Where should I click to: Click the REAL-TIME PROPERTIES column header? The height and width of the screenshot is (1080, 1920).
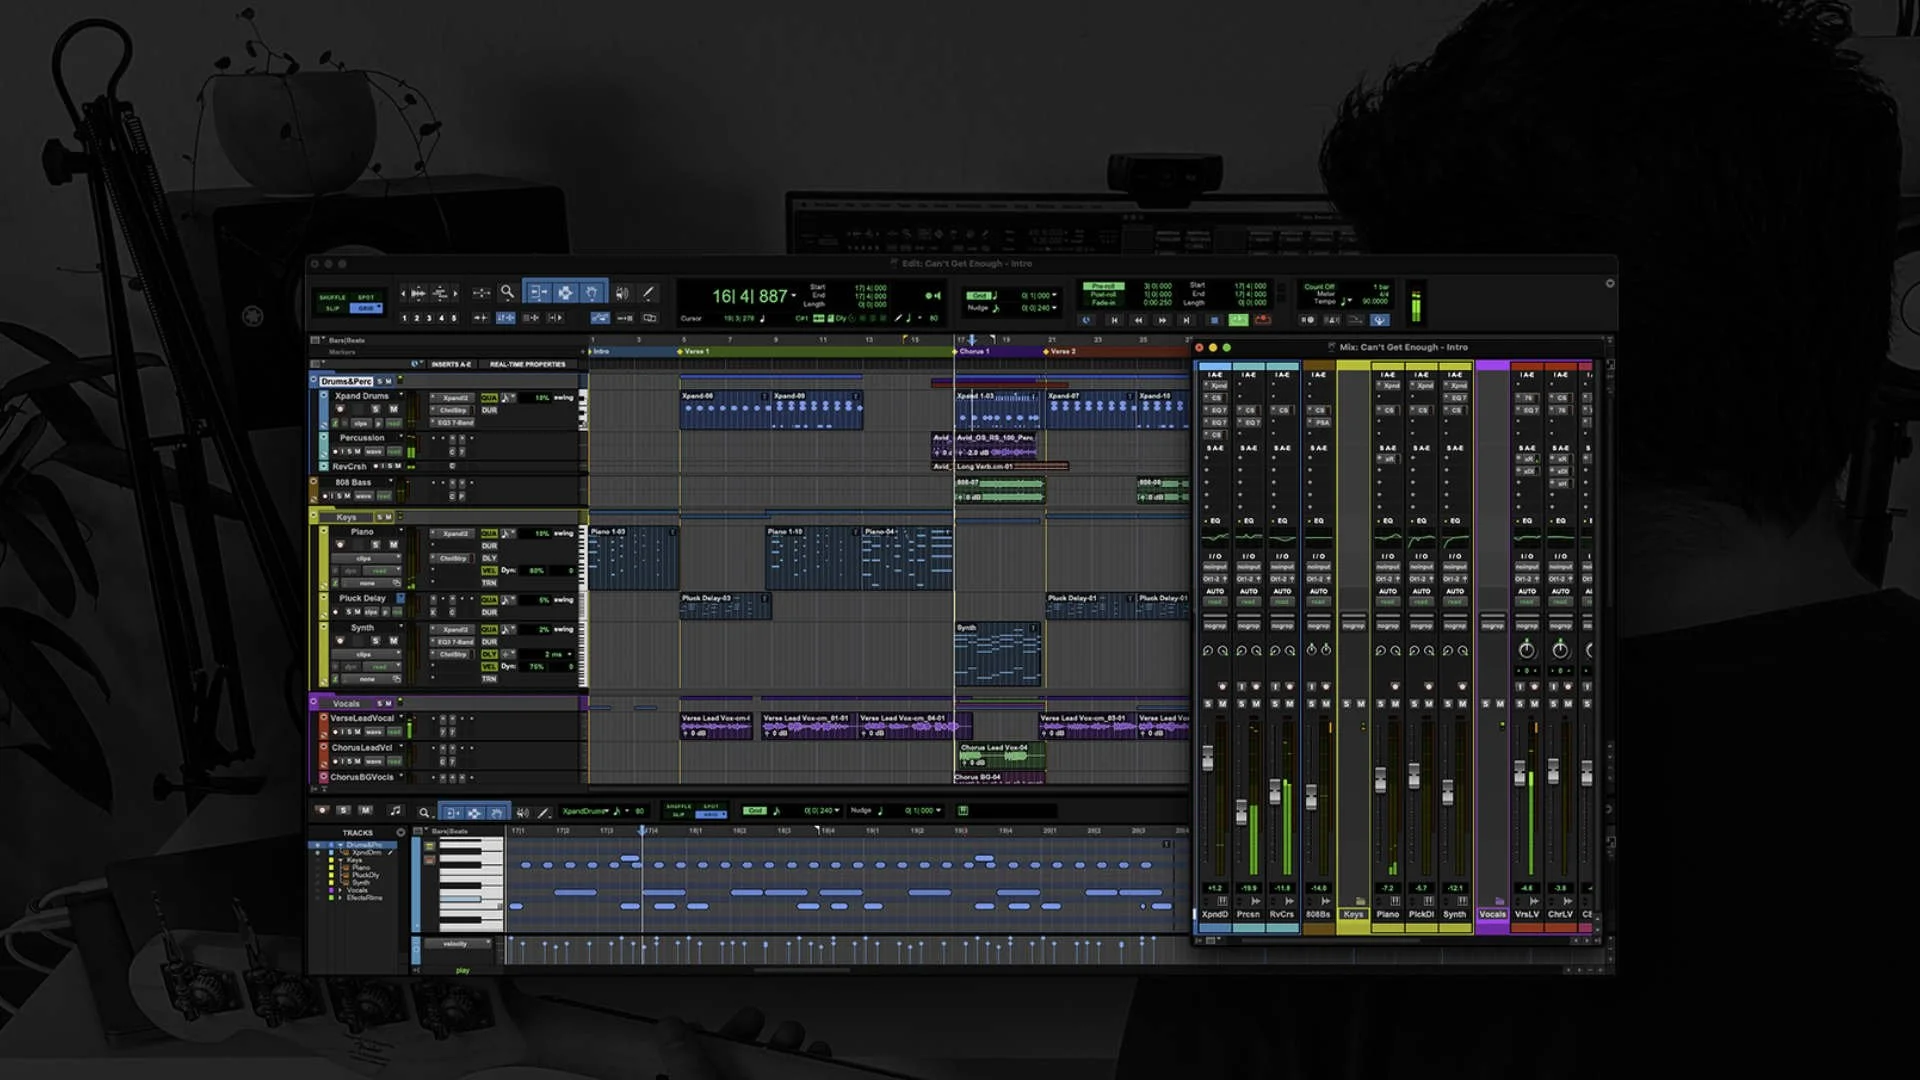tap(527, 364)
